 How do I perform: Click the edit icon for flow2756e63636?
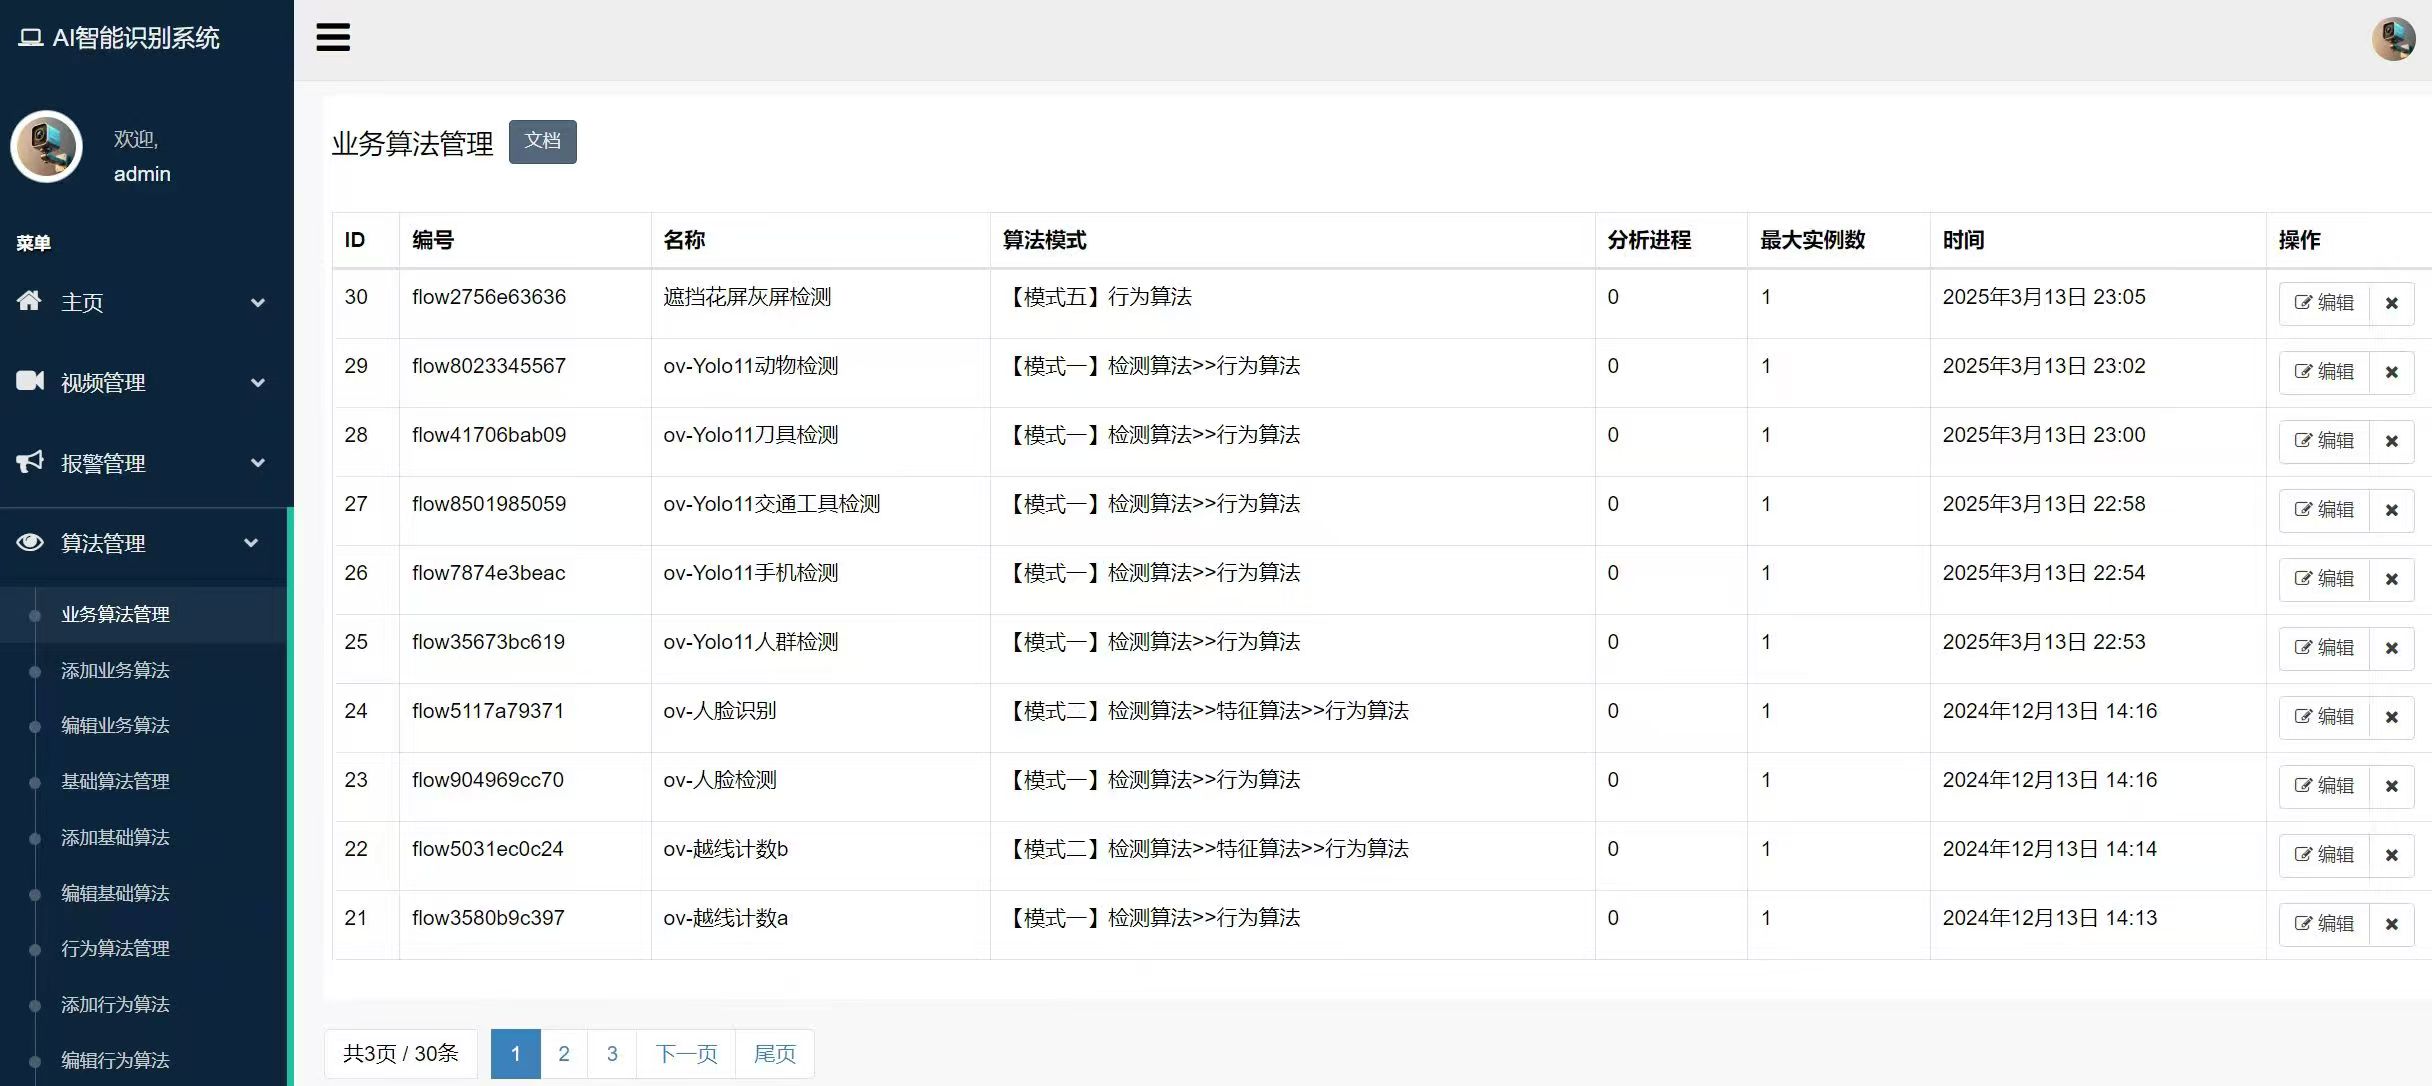[2324, 302]
